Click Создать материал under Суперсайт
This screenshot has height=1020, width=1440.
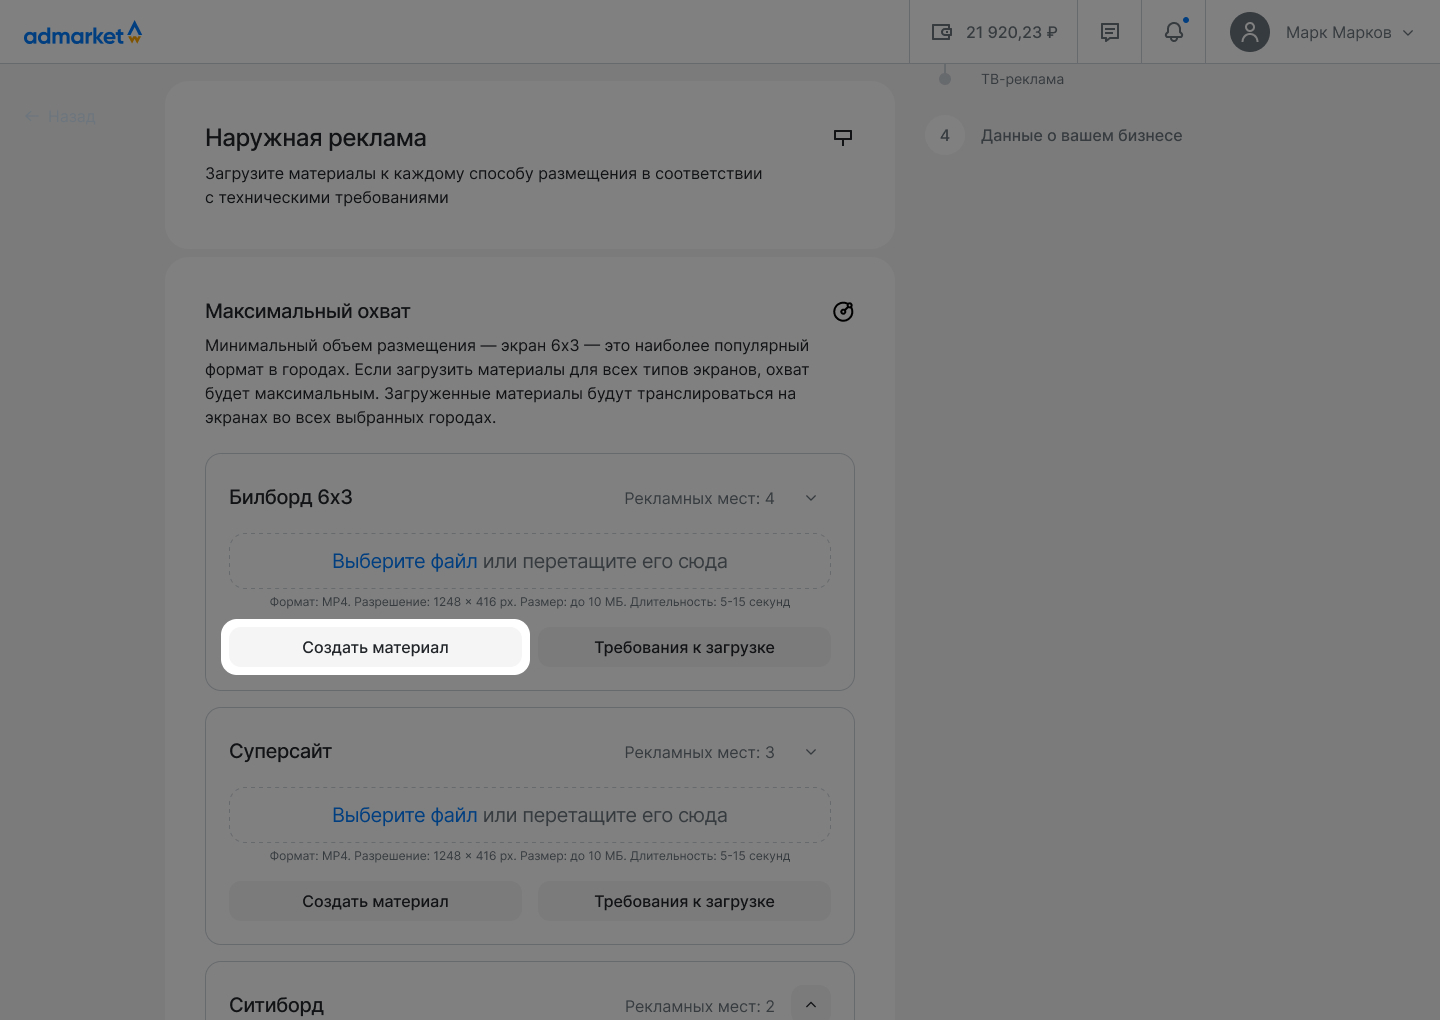[x=375, y=901]
